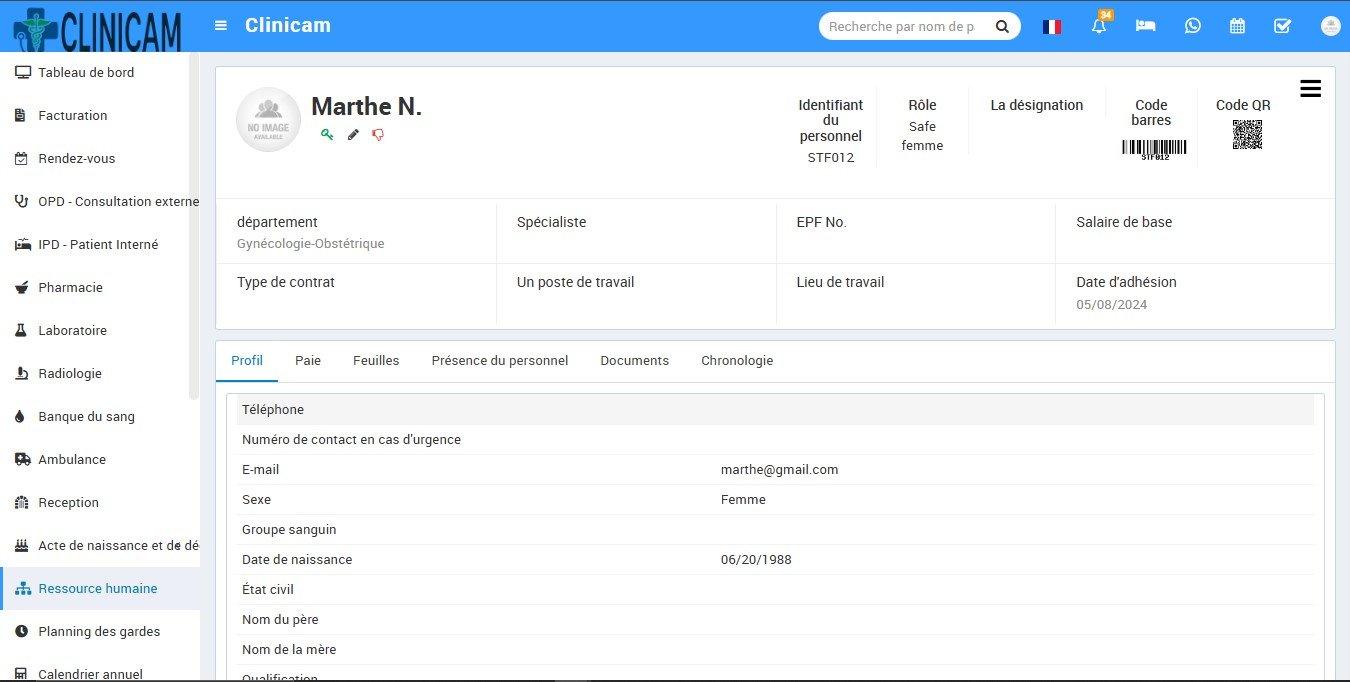1350x682 pixels.
Task: Go to Pharmacie in the sidebar
Action: [x=70, y=287]
